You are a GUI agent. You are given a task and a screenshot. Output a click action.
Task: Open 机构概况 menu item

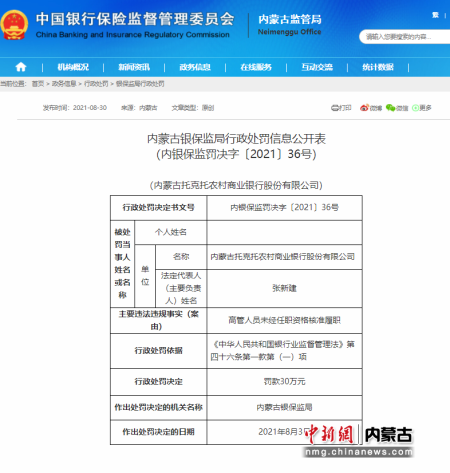(73, 67)
